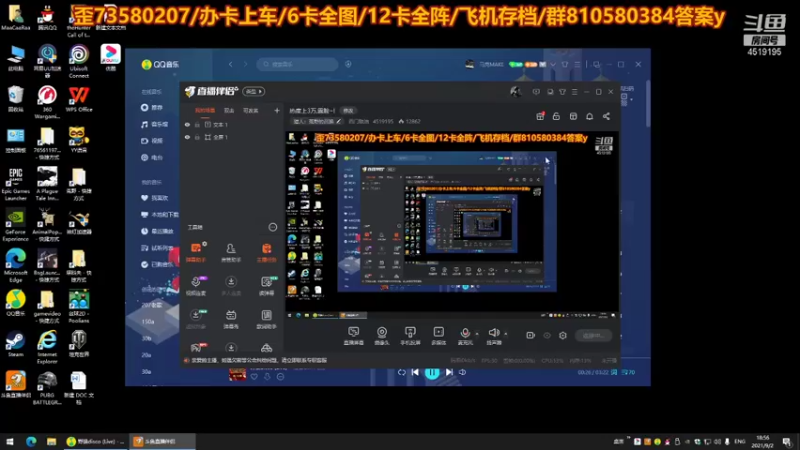Toggle microphone in stream toolbar
This screenshot has height=450, width=800.
tap(465, 335)
